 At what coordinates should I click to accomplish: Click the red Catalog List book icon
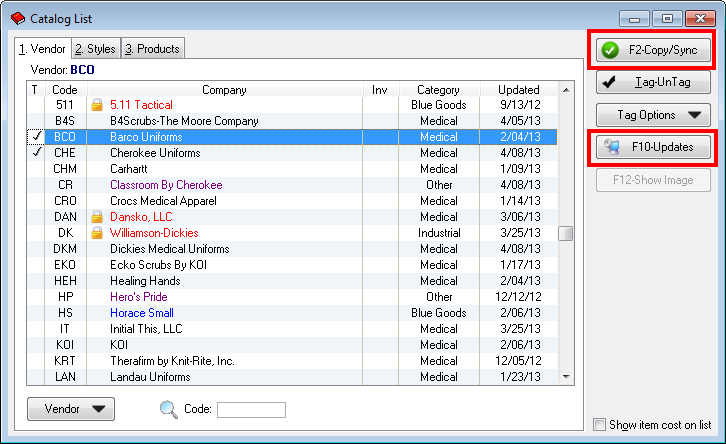point(18,19)
